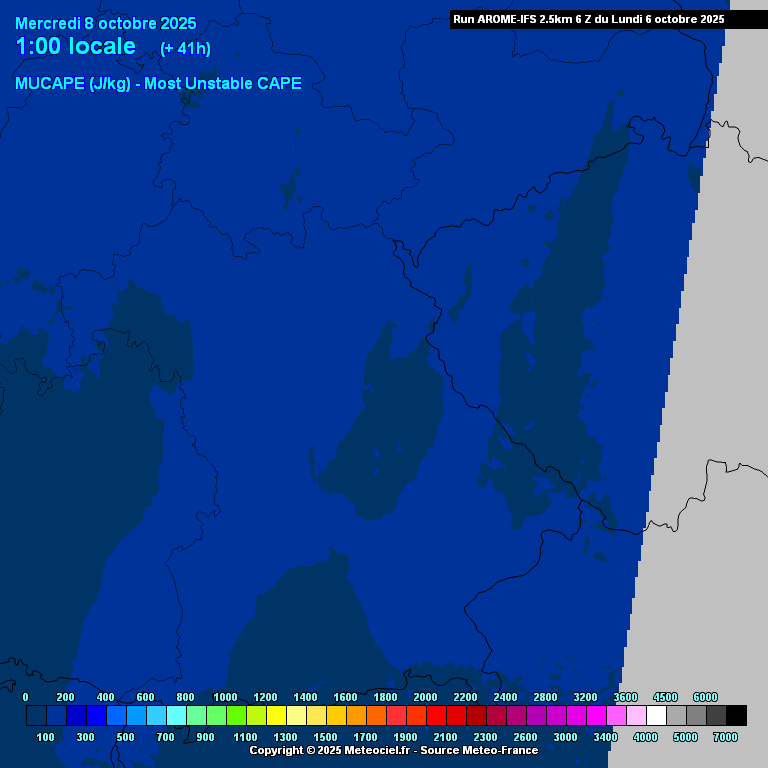This screenshot has width=768, height=768.
Task: Click the 2600 label under the legend
Action: tap(525, 737)
